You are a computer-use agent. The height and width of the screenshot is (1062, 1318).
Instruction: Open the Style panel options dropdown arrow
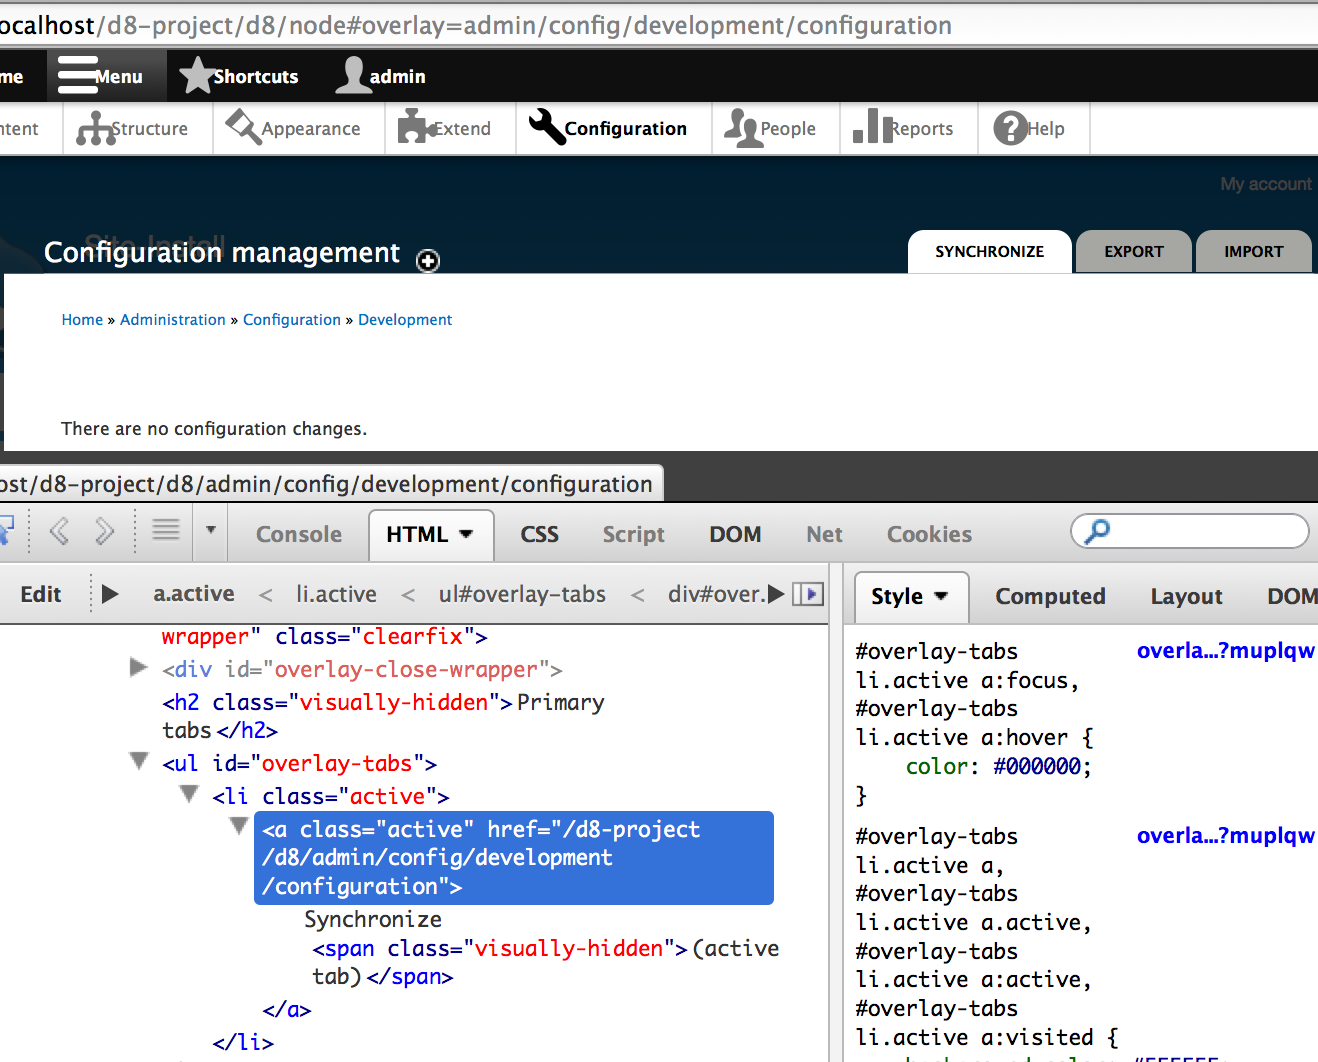pos(941,596)
